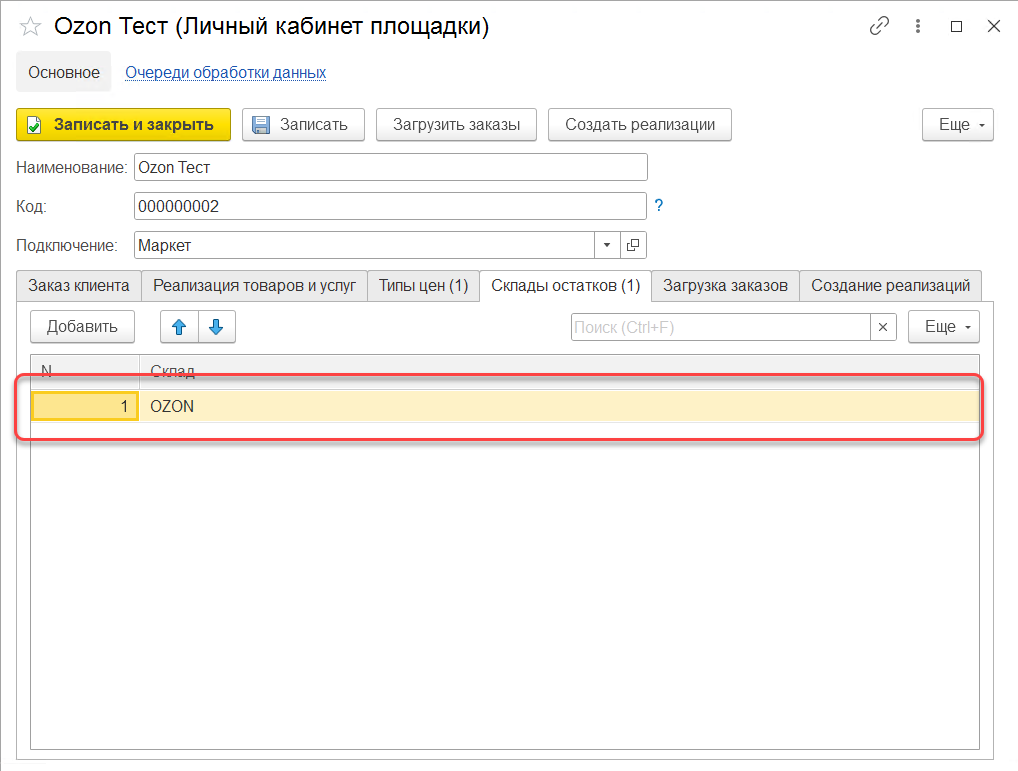
Task: Focus the Наименование field with Ozon Тест
Action: (391, 167)
